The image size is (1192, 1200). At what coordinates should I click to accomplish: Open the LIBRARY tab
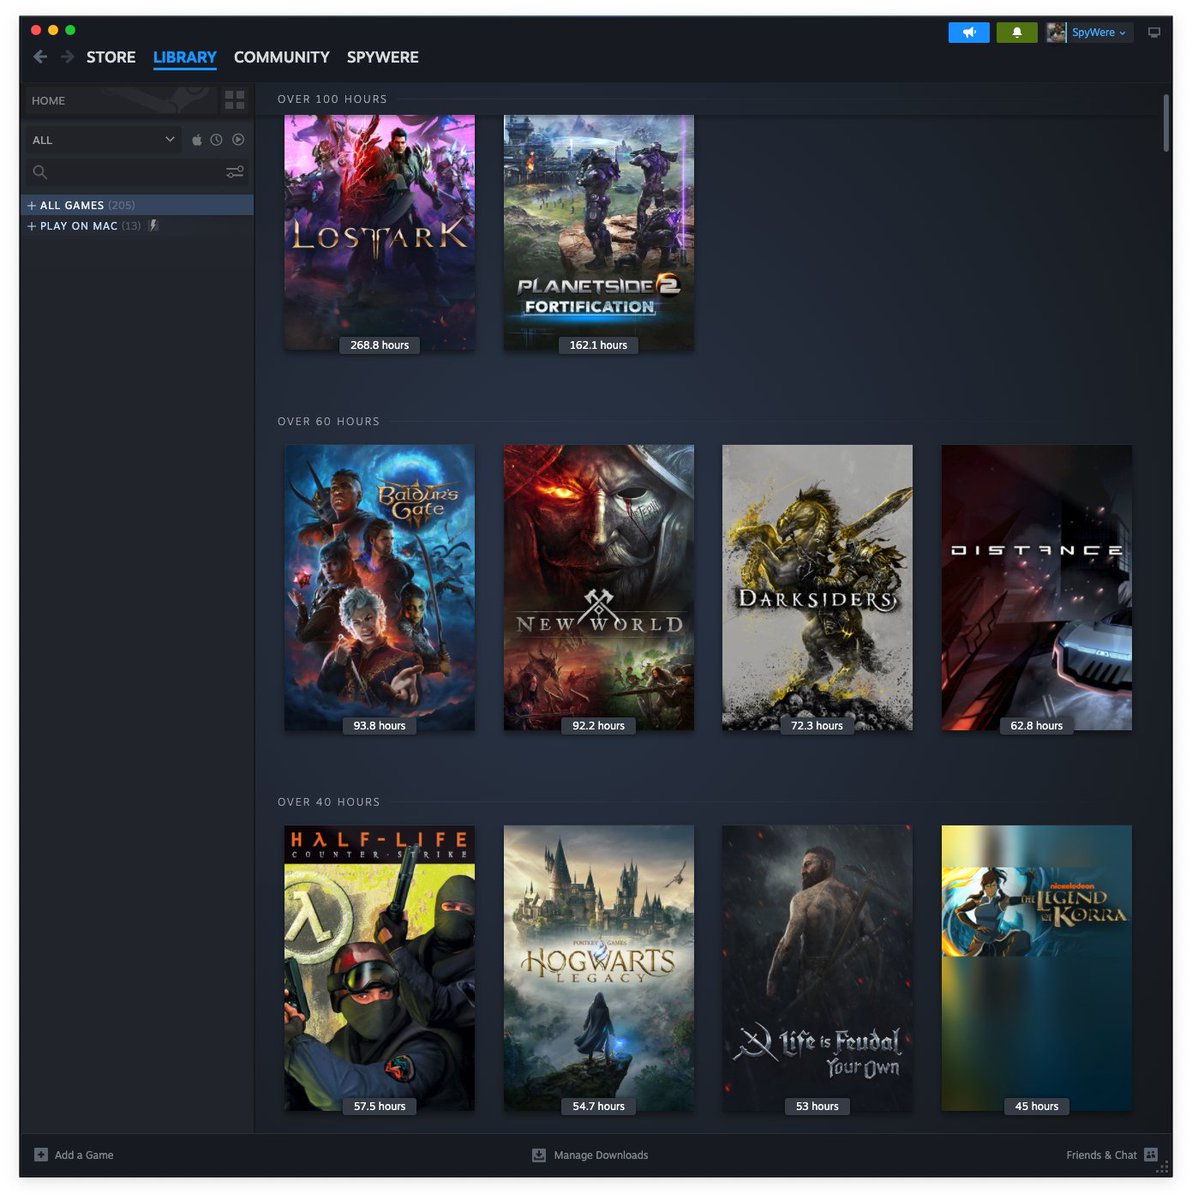[x=185, y=57]
